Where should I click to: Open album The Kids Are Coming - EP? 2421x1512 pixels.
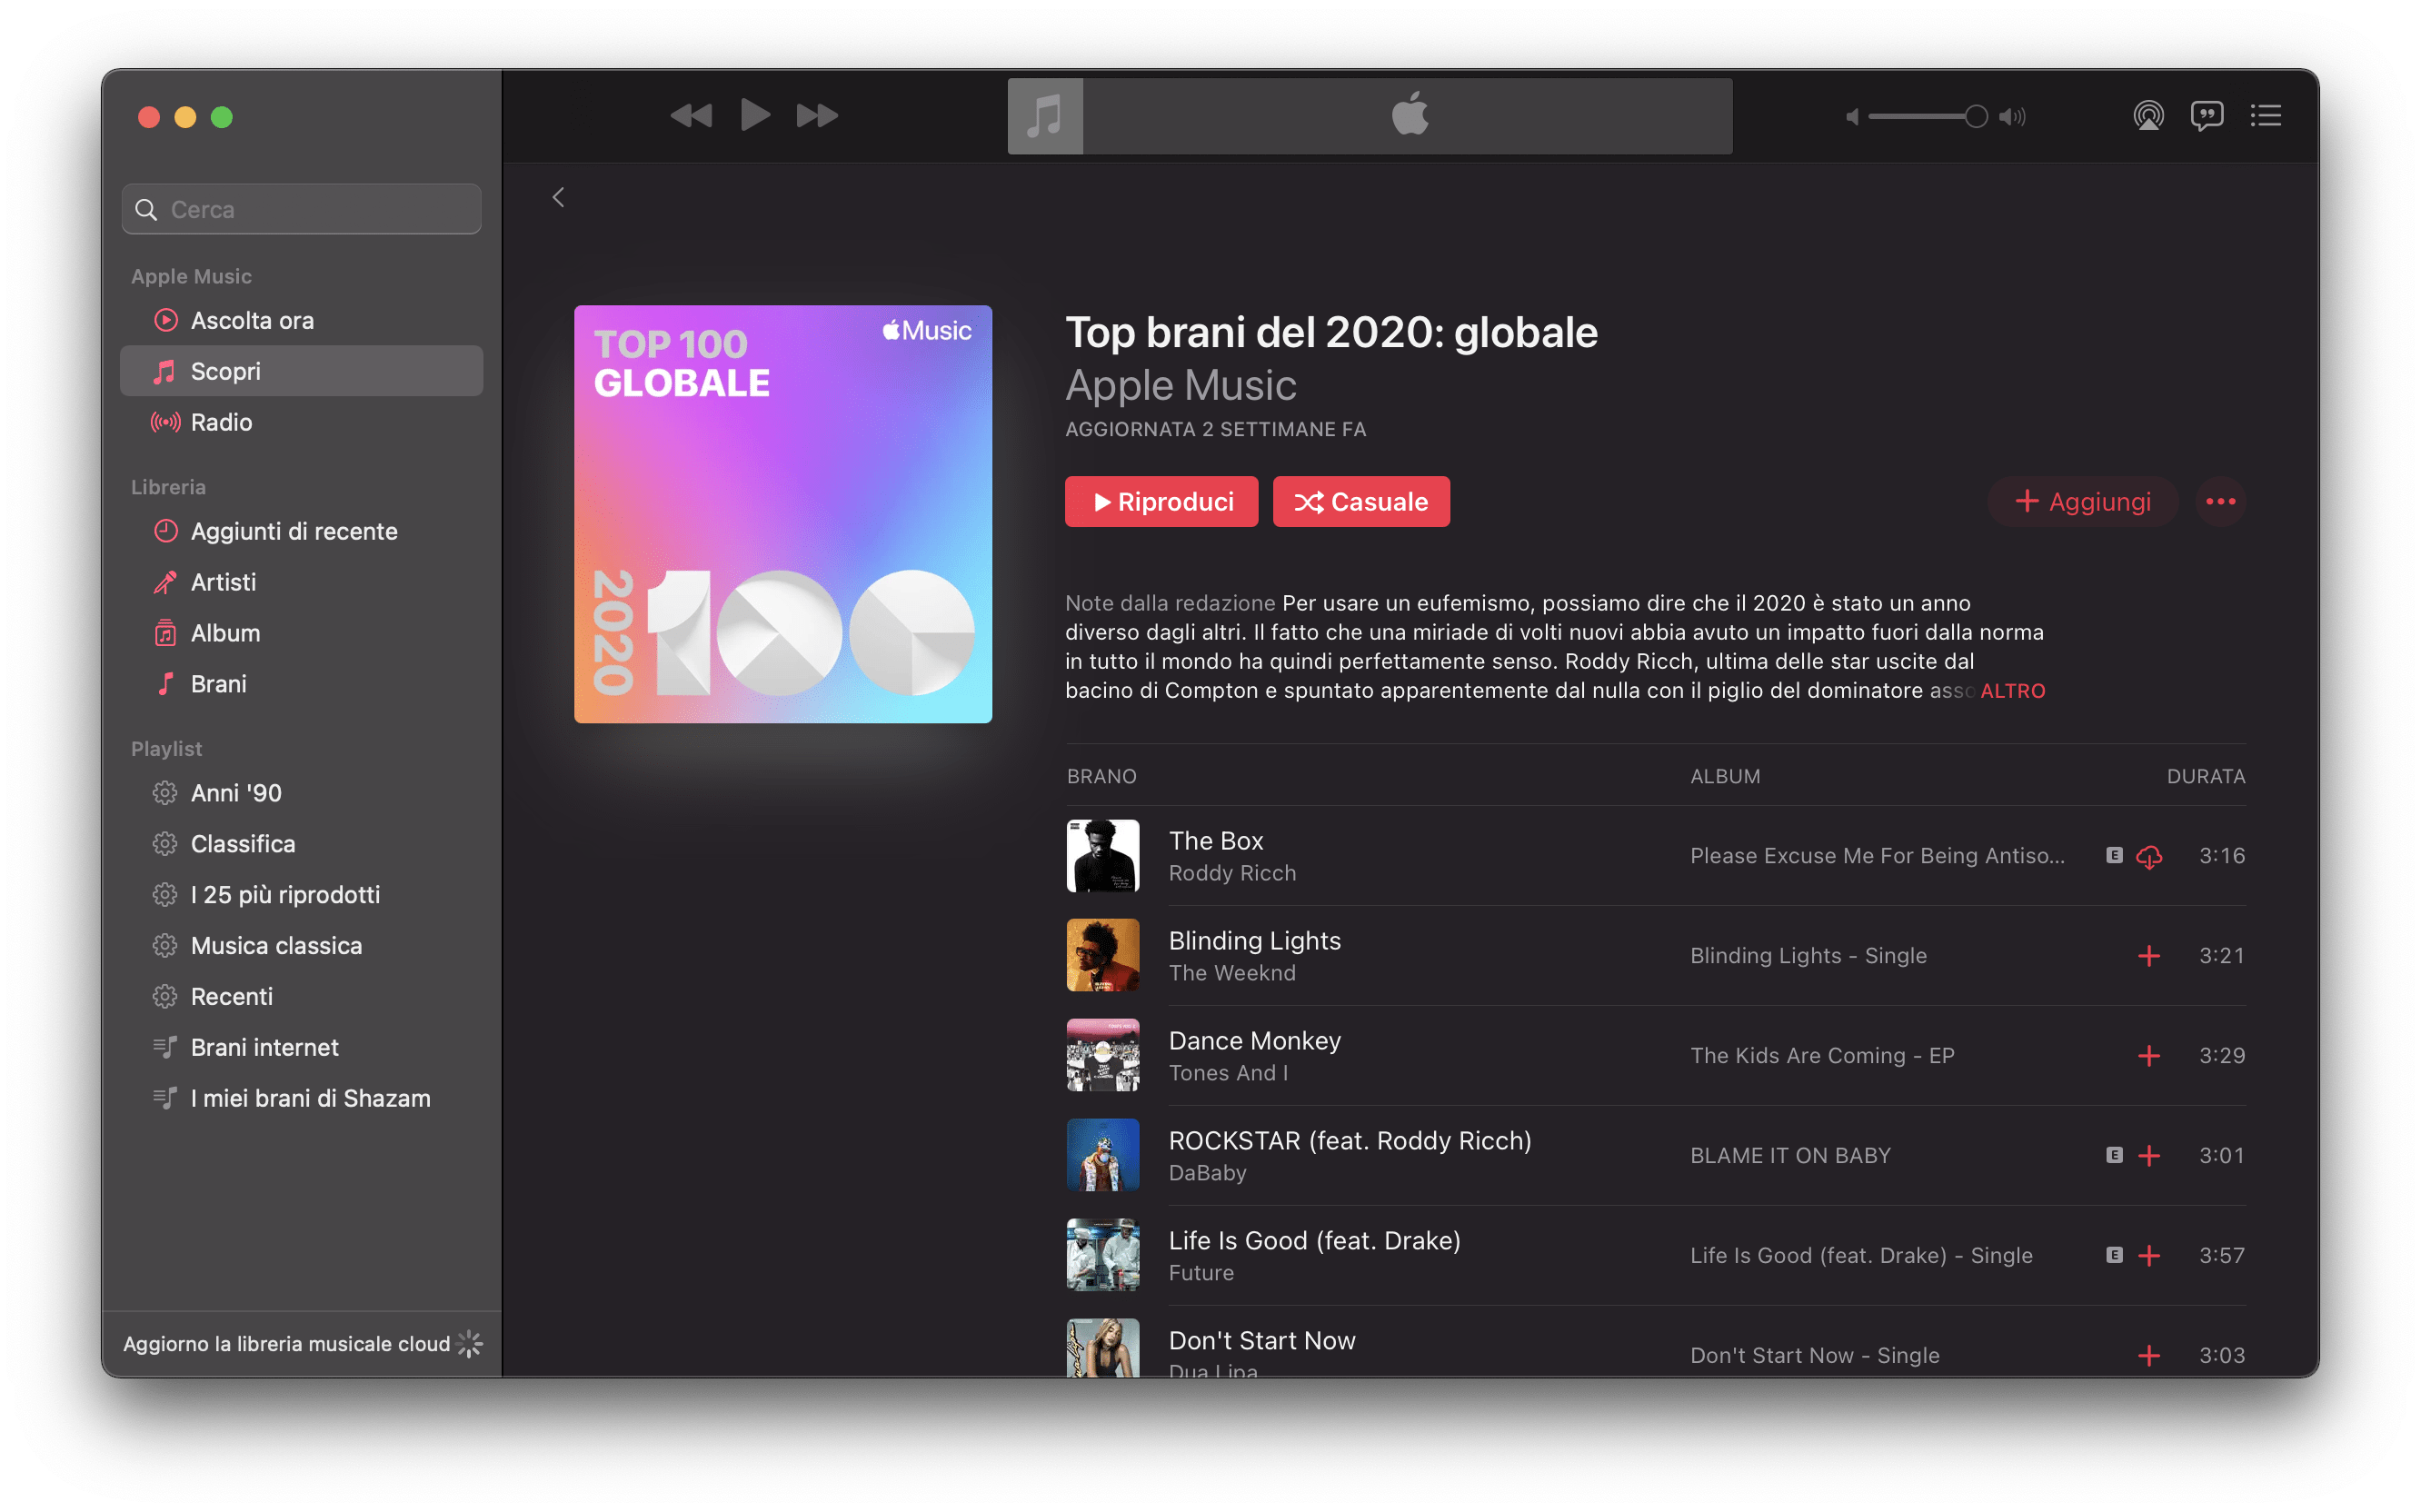coord(1822,1056)
